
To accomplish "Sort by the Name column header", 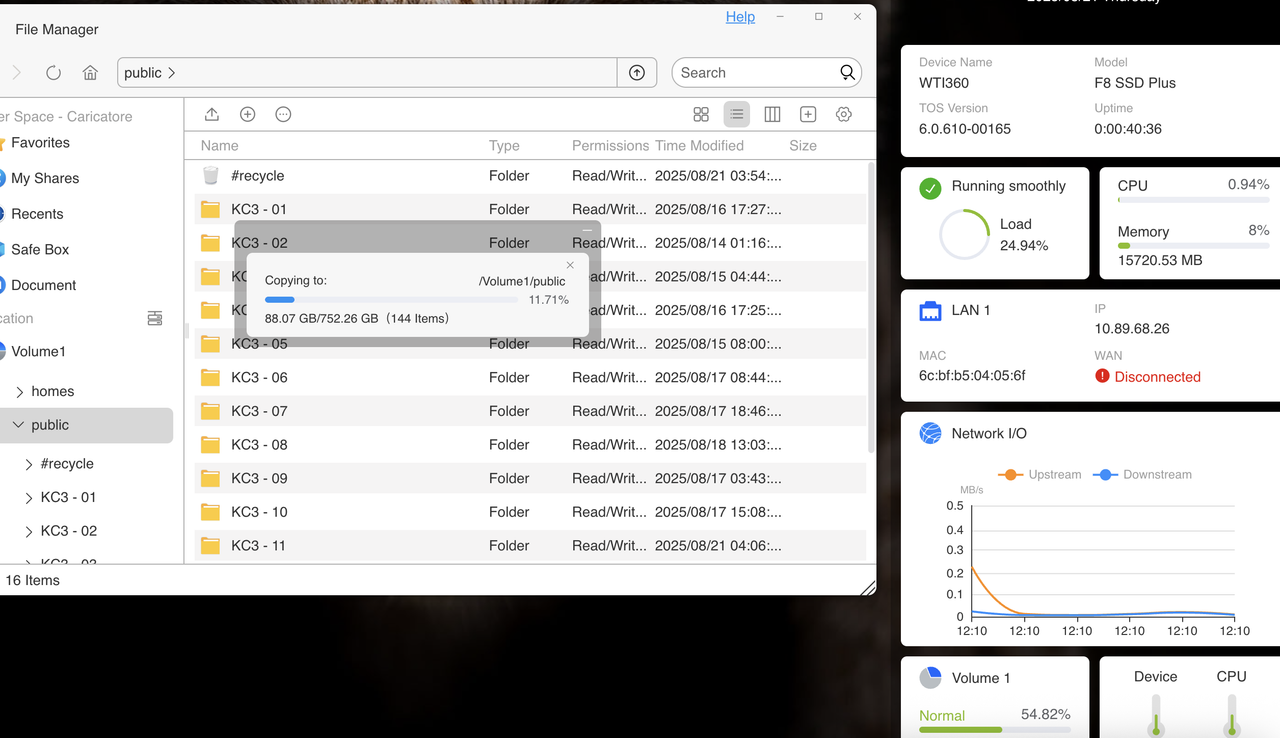I will click(x=220, y=145).
